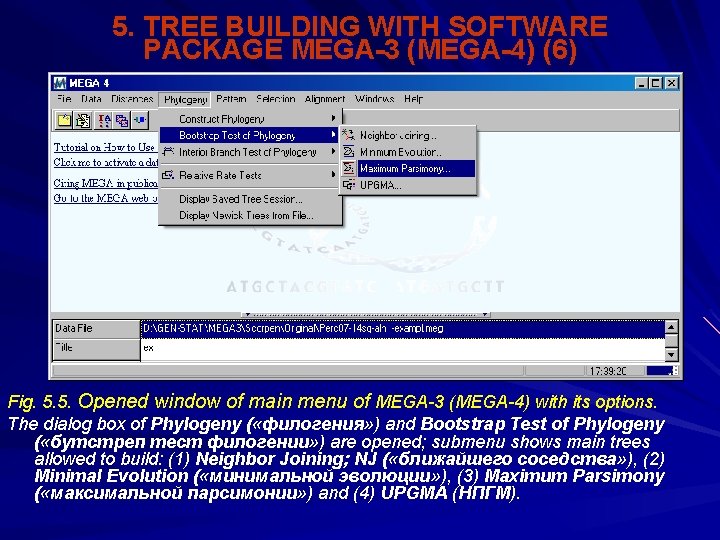This screenshot has width=720, height=540.
Task: Click the blue status bar progress indicator
Action: (659, 371)
